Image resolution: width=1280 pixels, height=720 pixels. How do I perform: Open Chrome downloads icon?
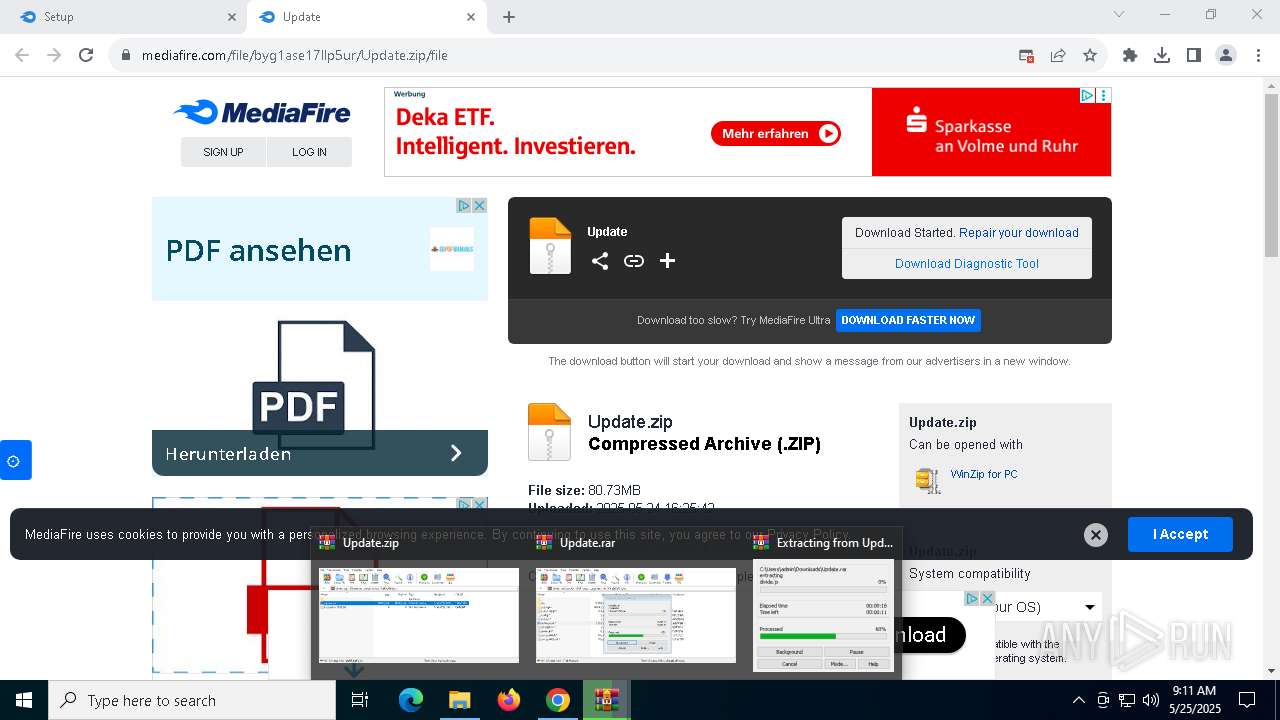1162,56
